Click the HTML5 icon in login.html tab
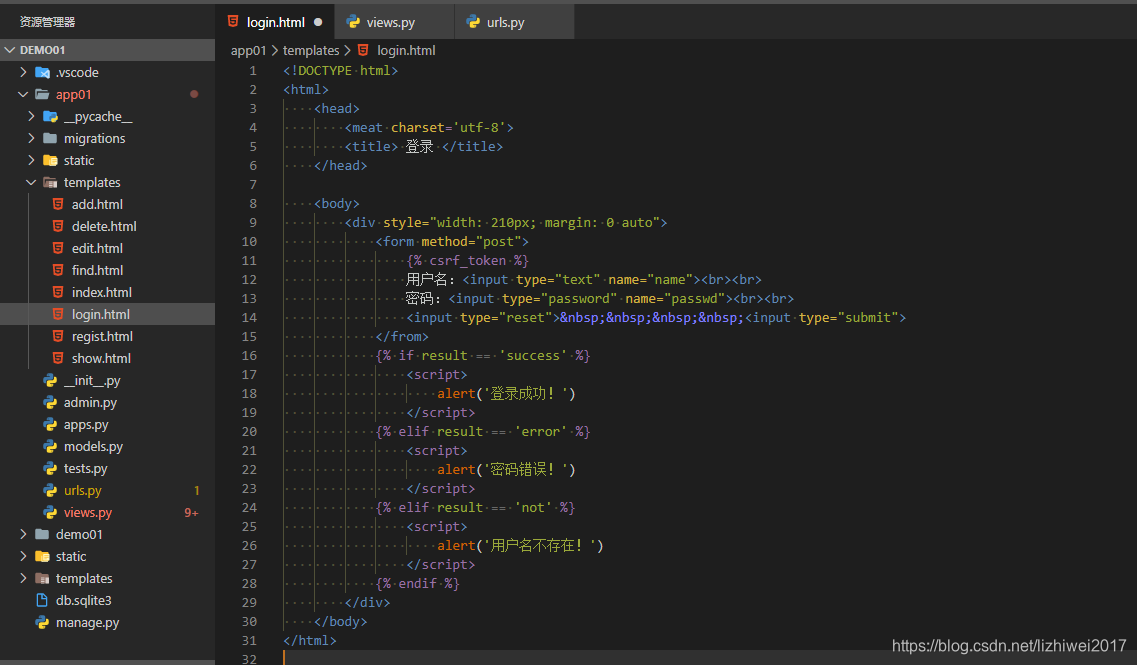 [x=233, y=21]
